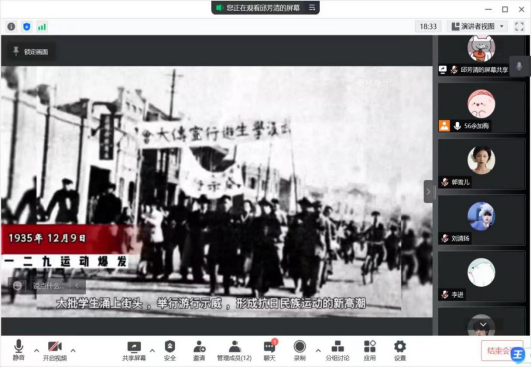The height and width of the screenshot is (368, 532).
Task: Open 管理成员(12) participants panel
Action: point(234,350)
